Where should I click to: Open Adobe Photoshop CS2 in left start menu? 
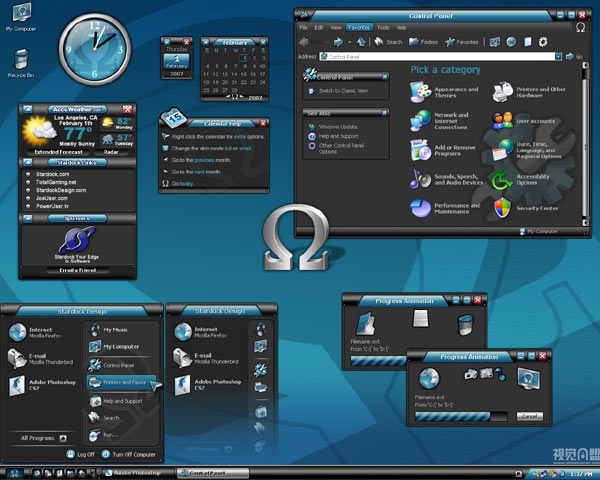pyautogui.click(x=42, y=385)
